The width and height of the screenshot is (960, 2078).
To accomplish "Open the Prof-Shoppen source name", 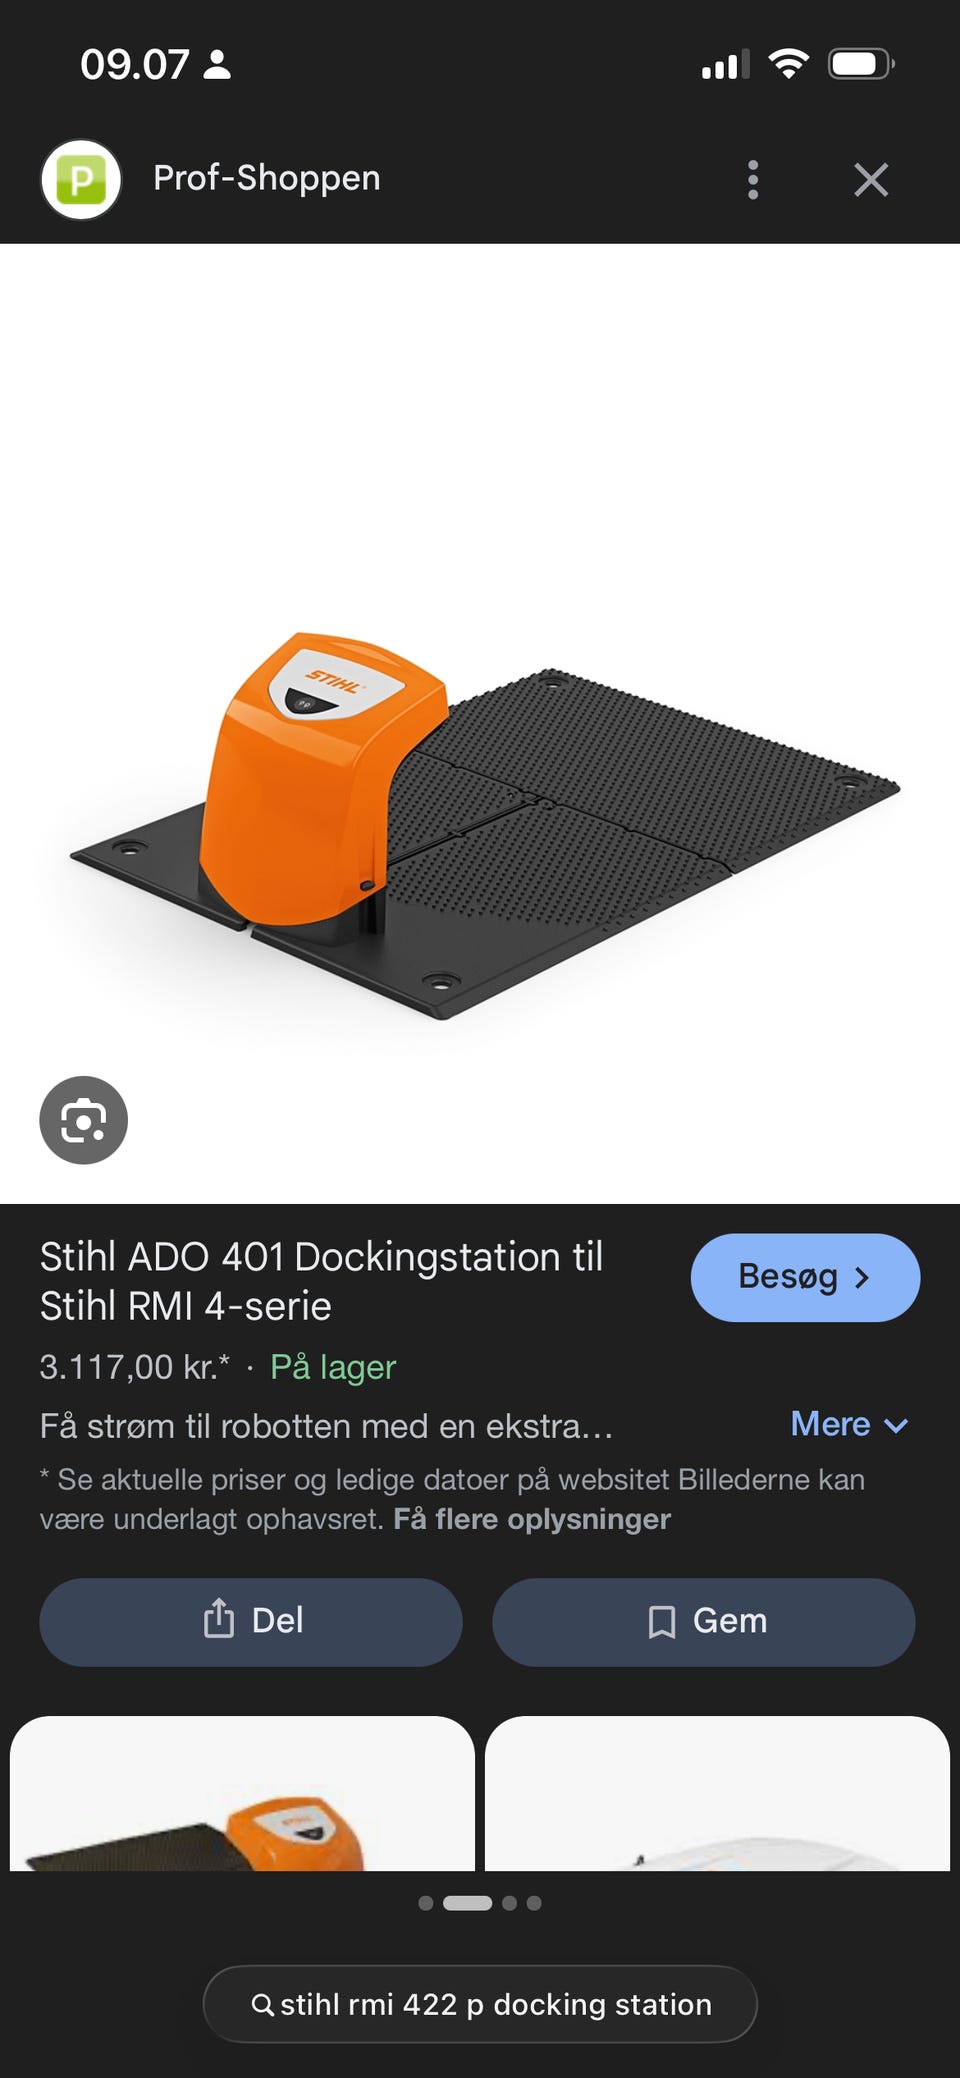I will click(x=267, y=178).
